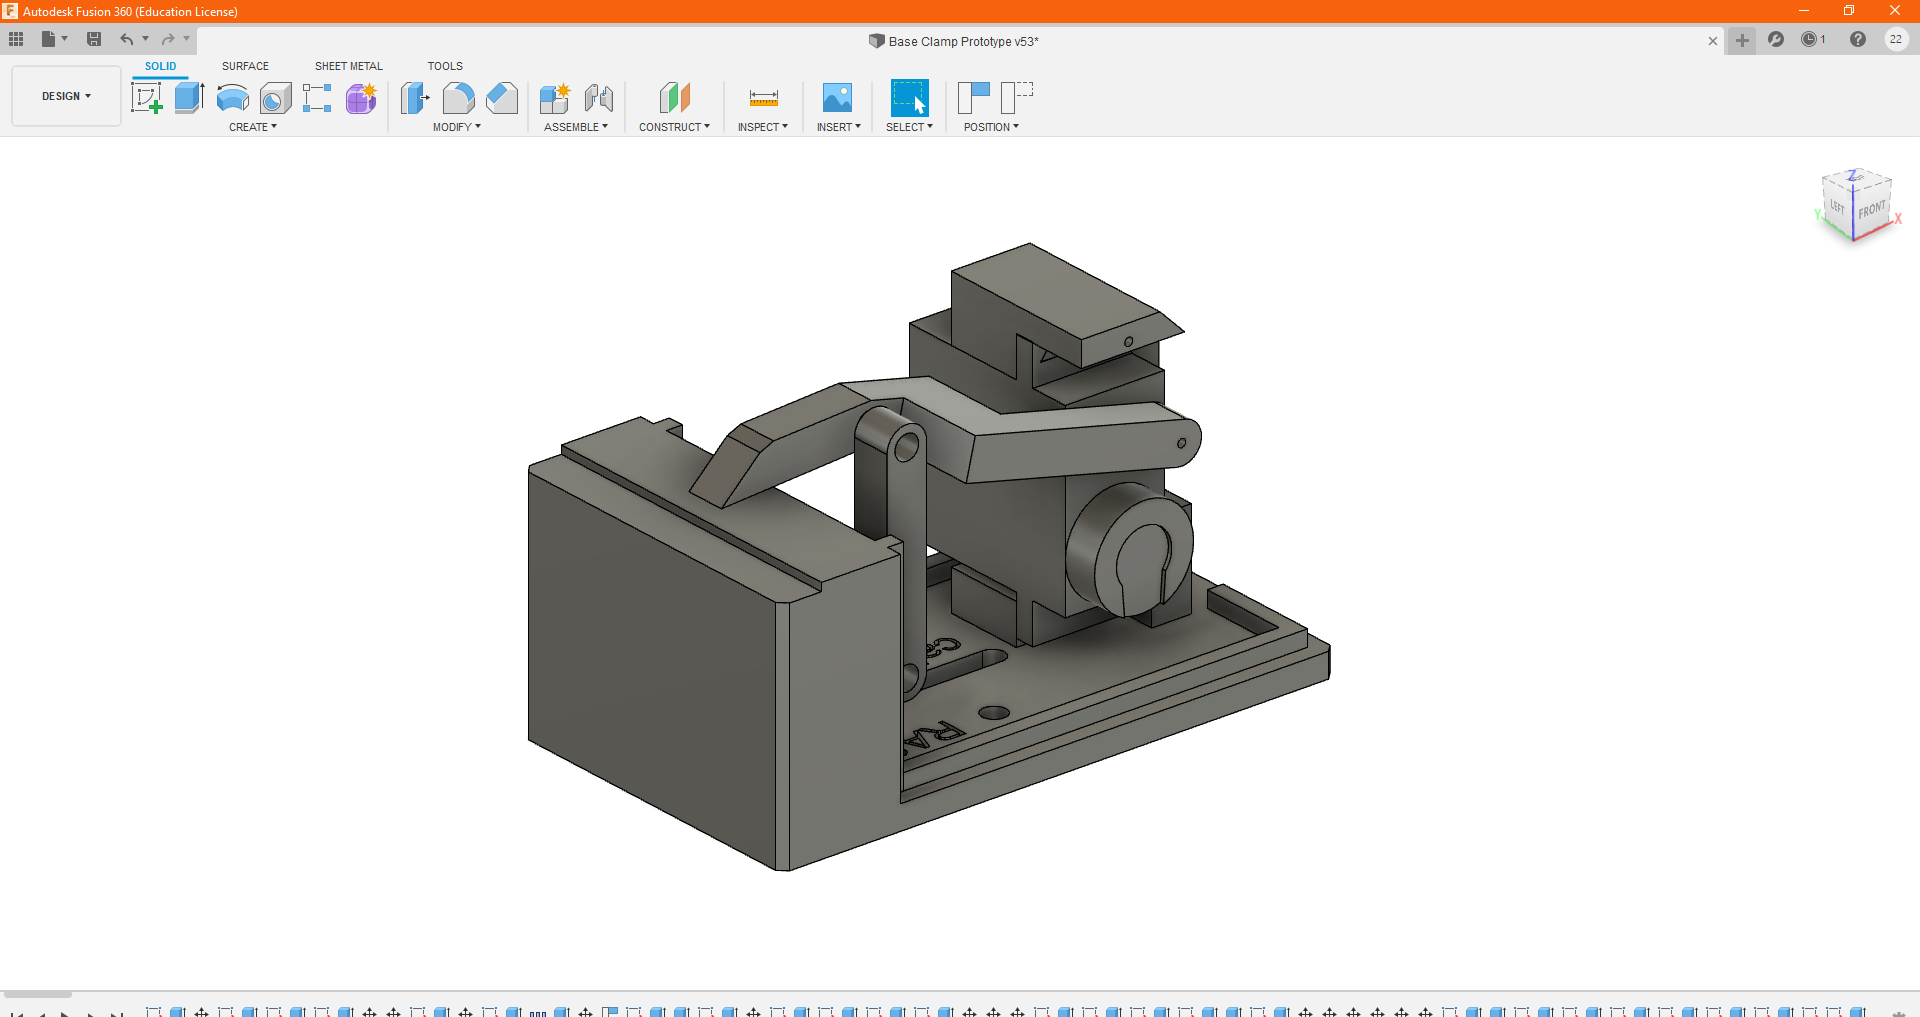Click the Measure ruler icon
Viewport: 1920px width, 1017px height.
763,98
